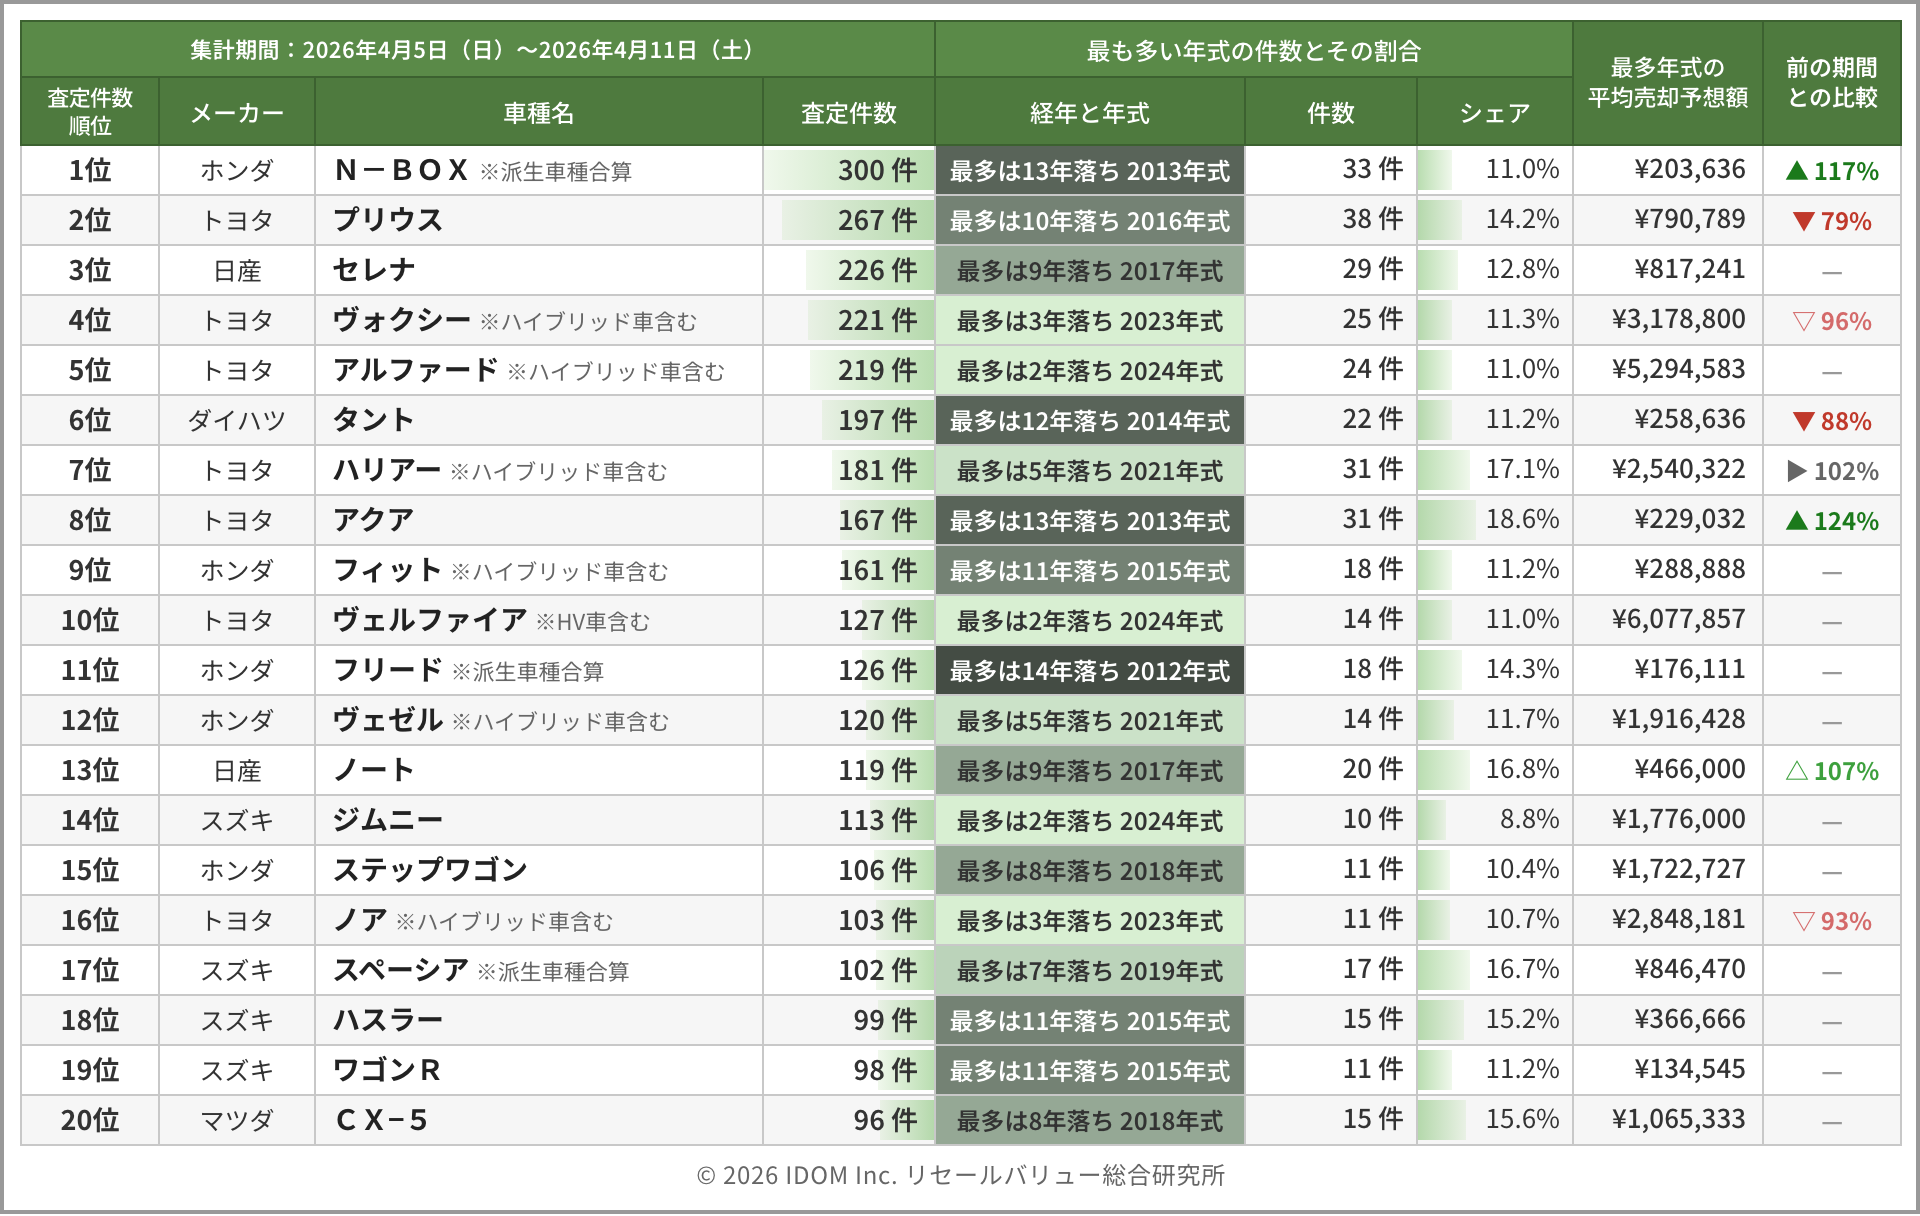Click the プリウス model name
Screen dimensions: 1920x1216
(388, 221)
